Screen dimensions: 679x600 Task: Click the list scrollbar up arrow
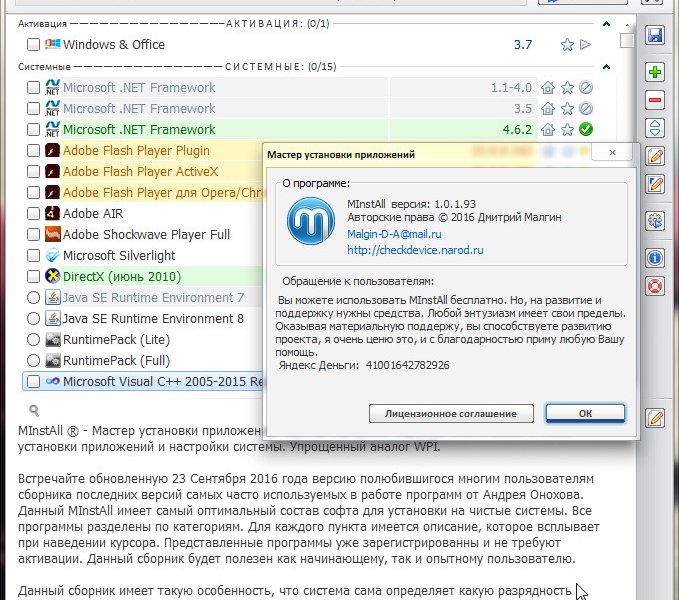click(627, 25)
